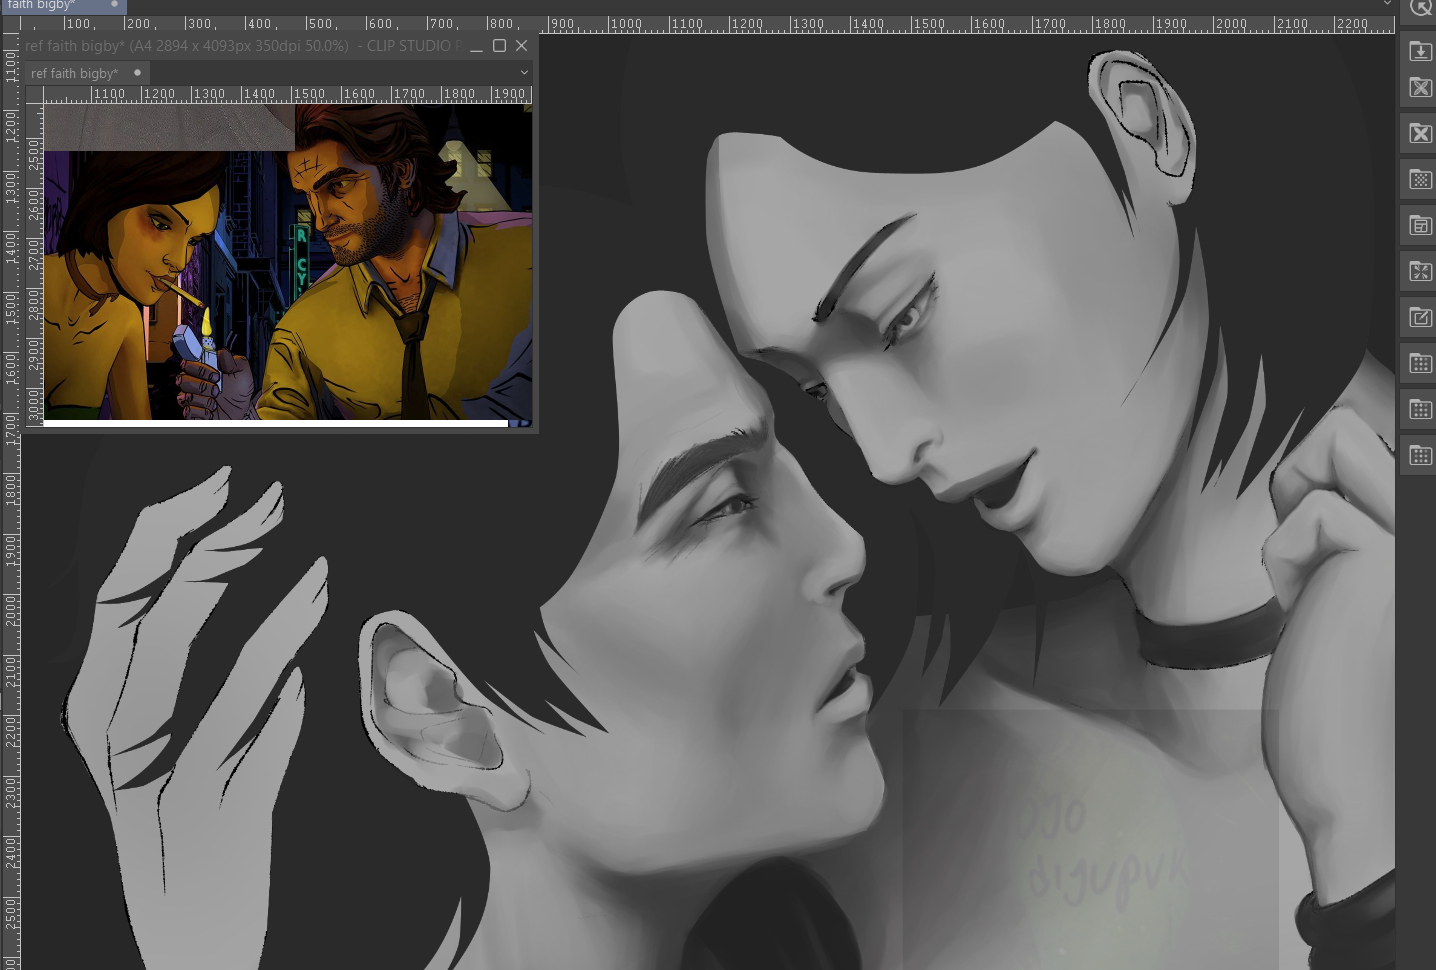This screenshot has width=1436, height=970.
Task: Open the folder icon with pencil
Action: coord(1420,318)
